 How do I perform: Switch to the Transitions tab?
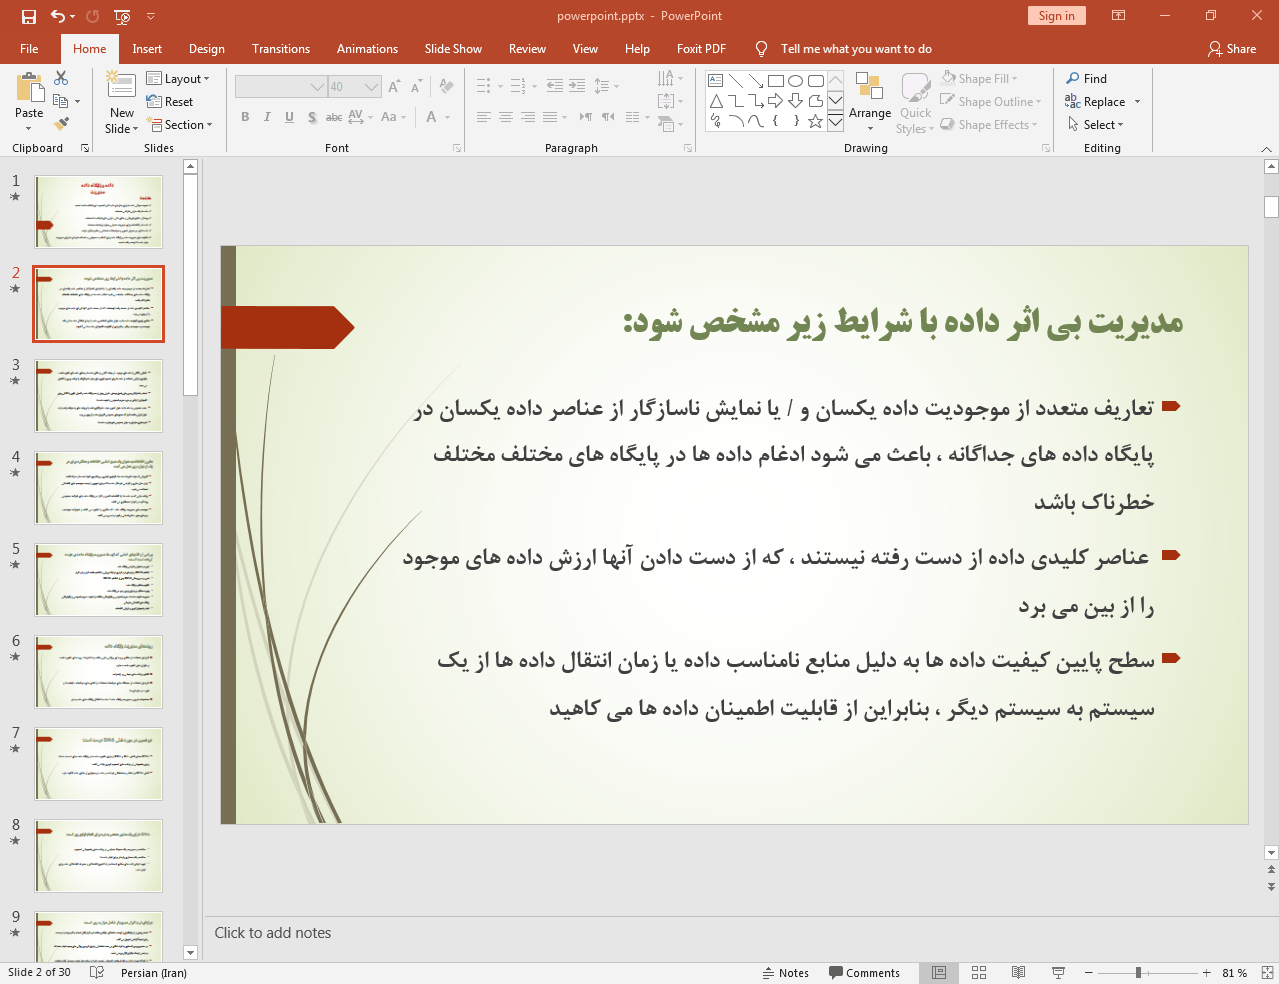pos(280,49)
